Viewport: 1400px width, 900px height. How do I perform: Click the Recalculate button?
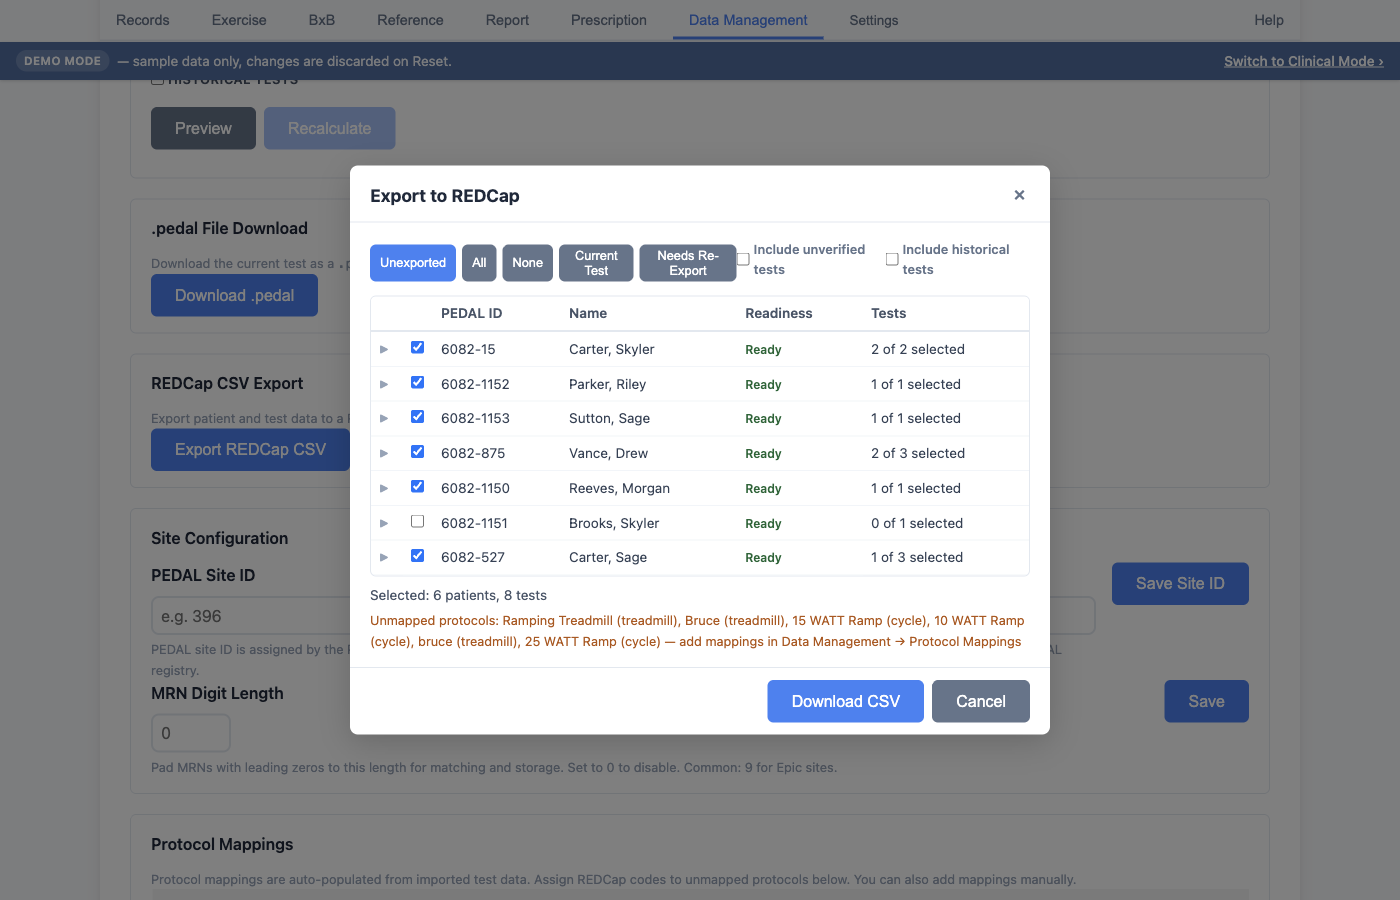(x=330, y=128)
